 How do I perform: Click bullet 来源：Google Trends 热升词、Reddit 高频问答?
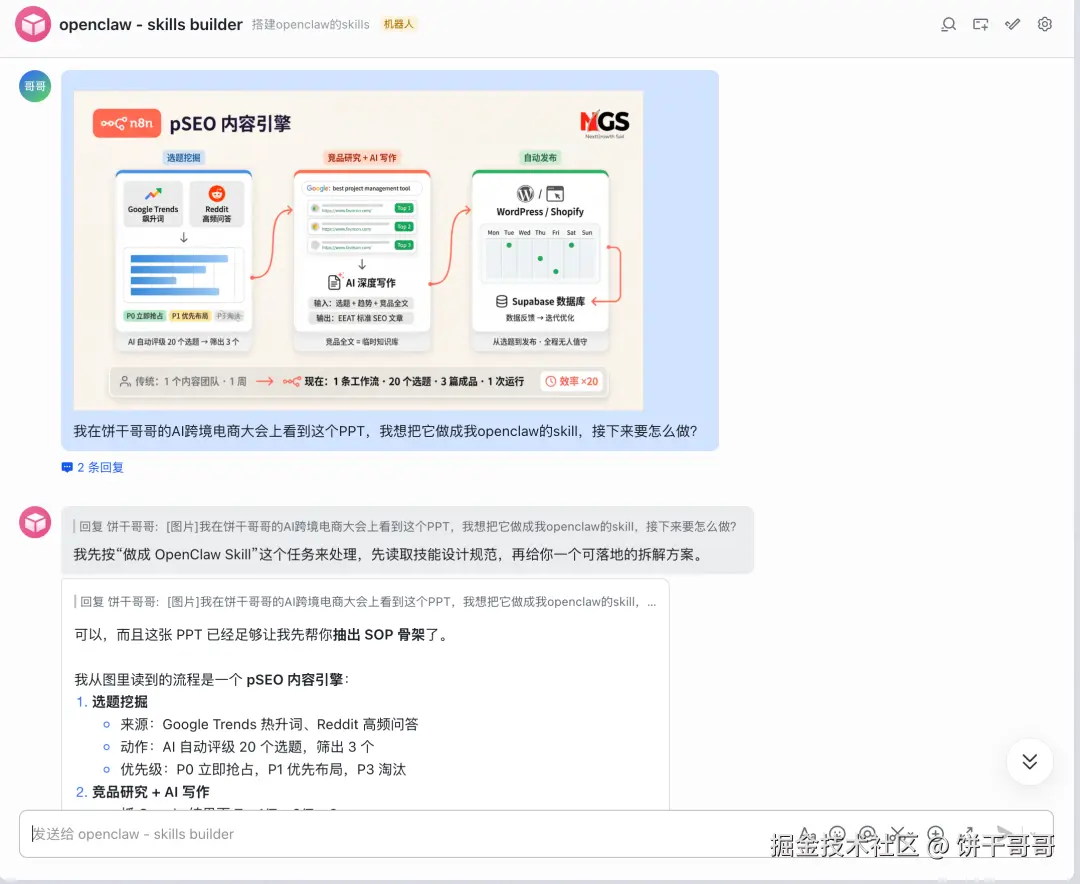point(269,724)
